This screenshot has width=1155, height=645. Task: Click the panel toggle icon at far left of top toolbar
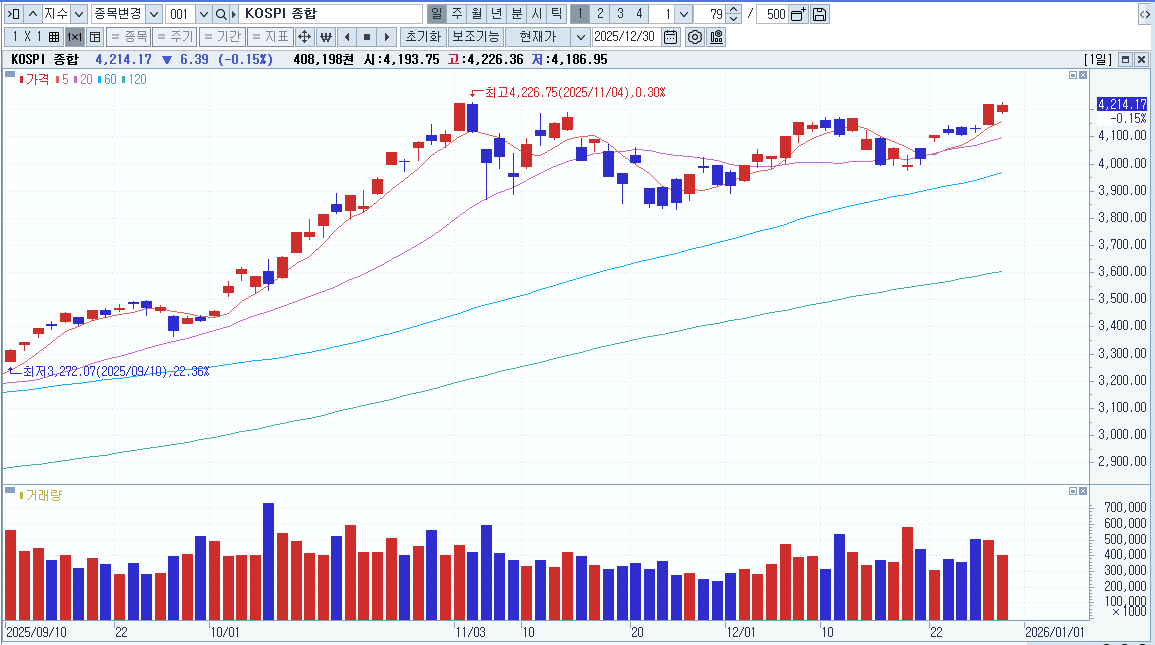click(13, 14)
